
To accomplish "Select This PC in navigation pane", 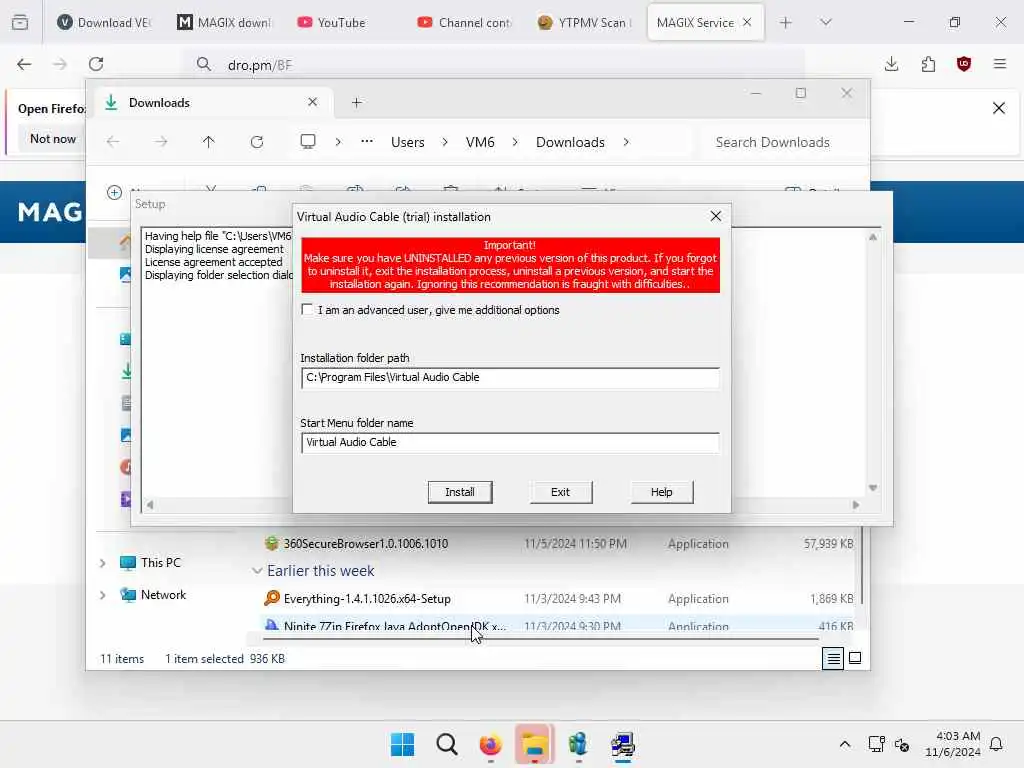I will point(160,562).
